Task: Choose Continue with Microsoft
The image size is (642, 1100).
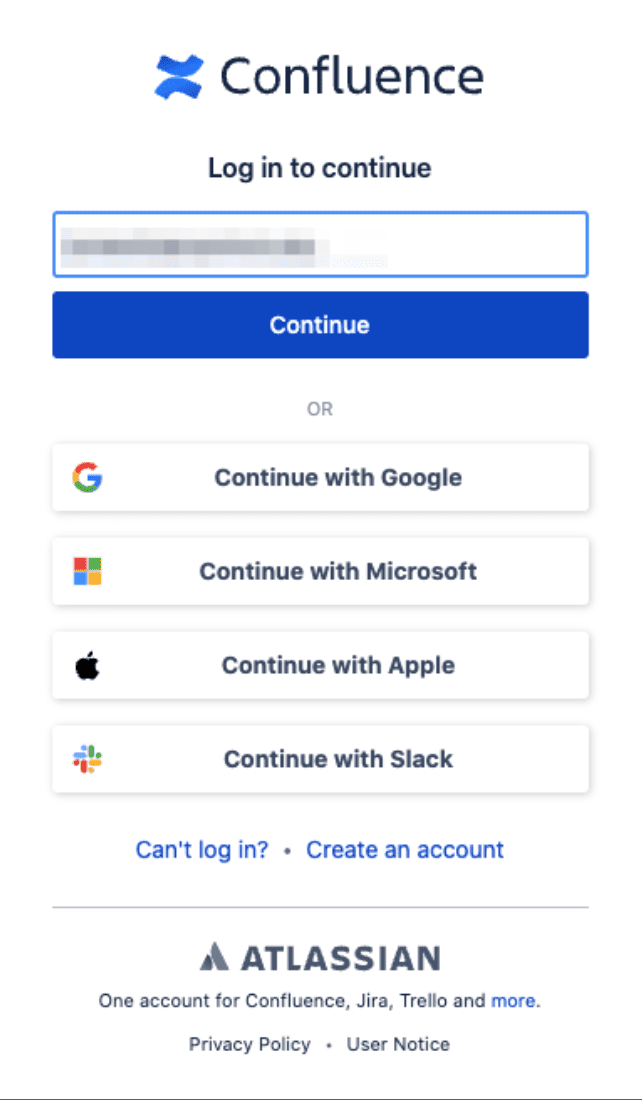Action: pos(321,571)
